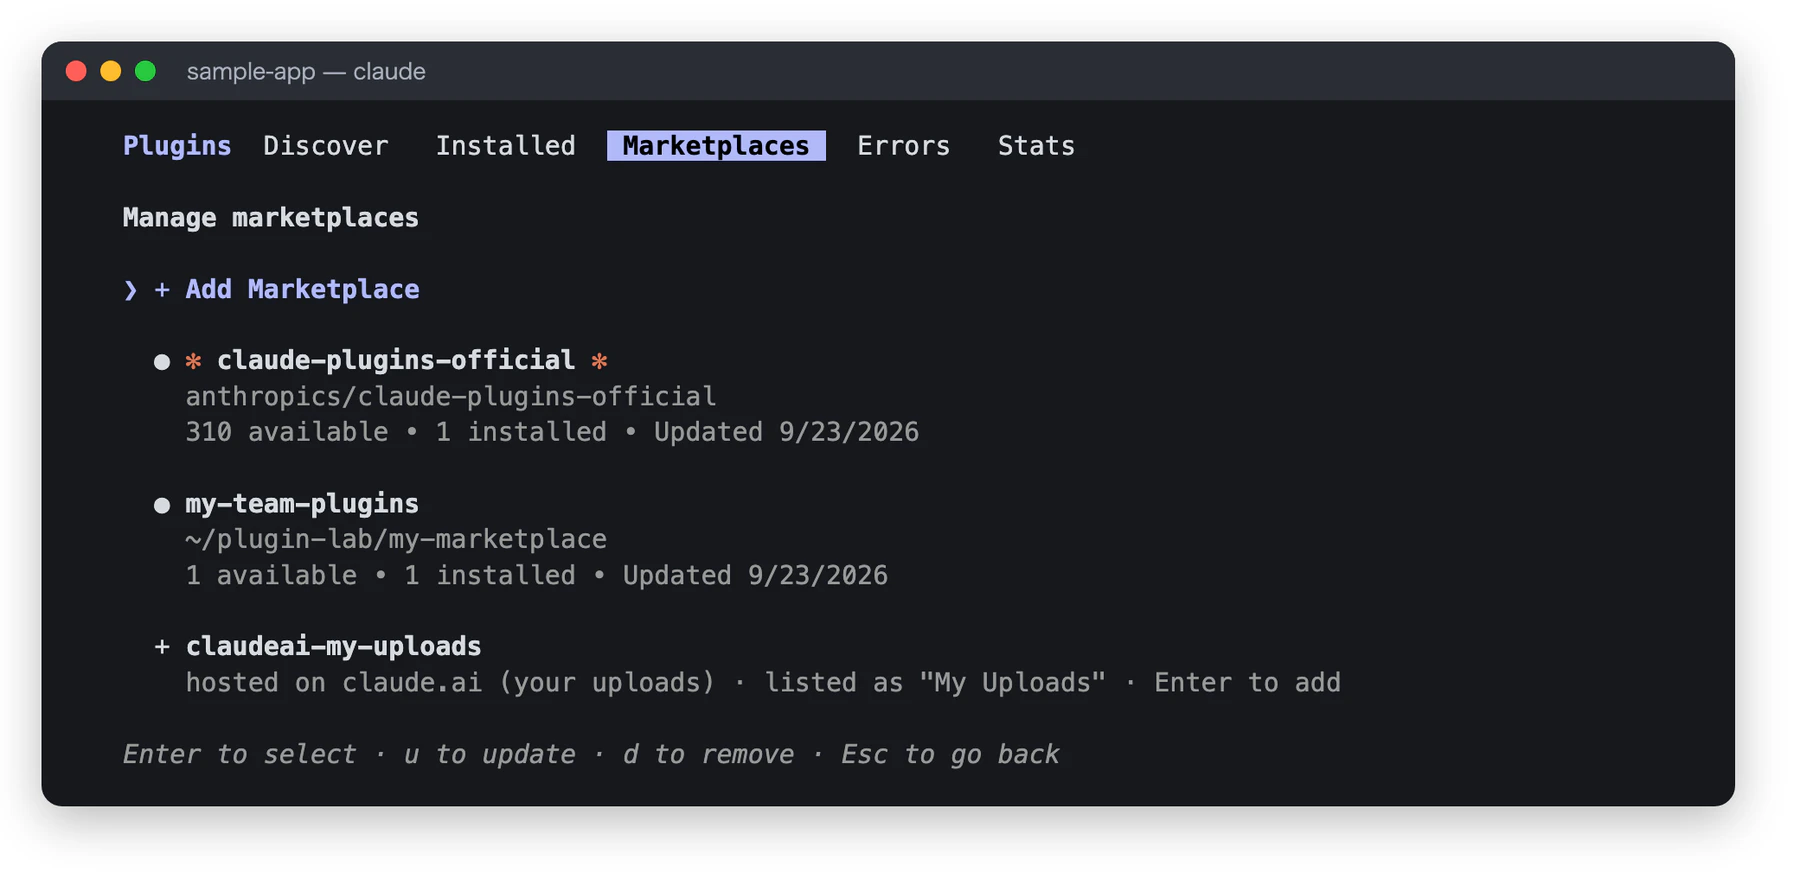Click the ~/plugin-lab/my-marketplace path

click(396, 540)
